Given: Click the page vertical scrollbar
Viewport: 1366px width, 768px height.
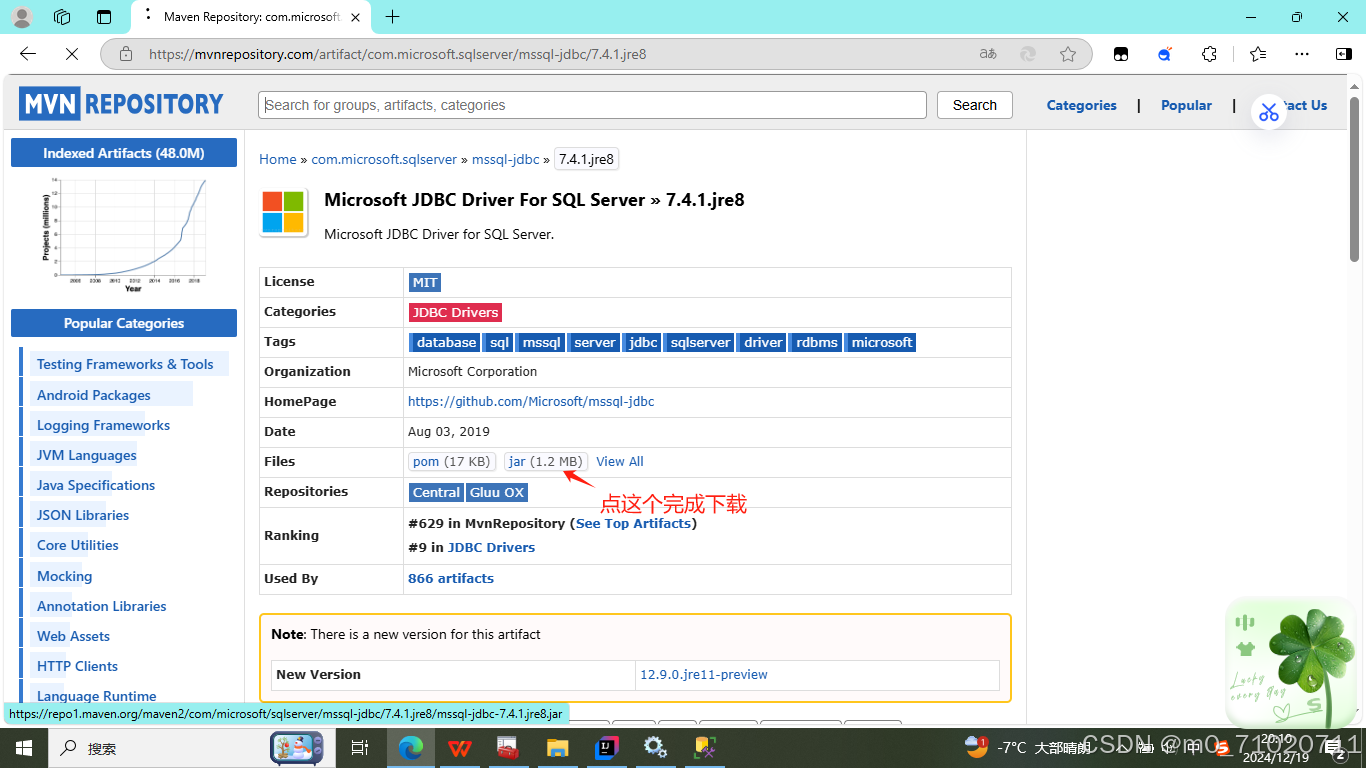Looking at the screenshot, I should 1355,180.
